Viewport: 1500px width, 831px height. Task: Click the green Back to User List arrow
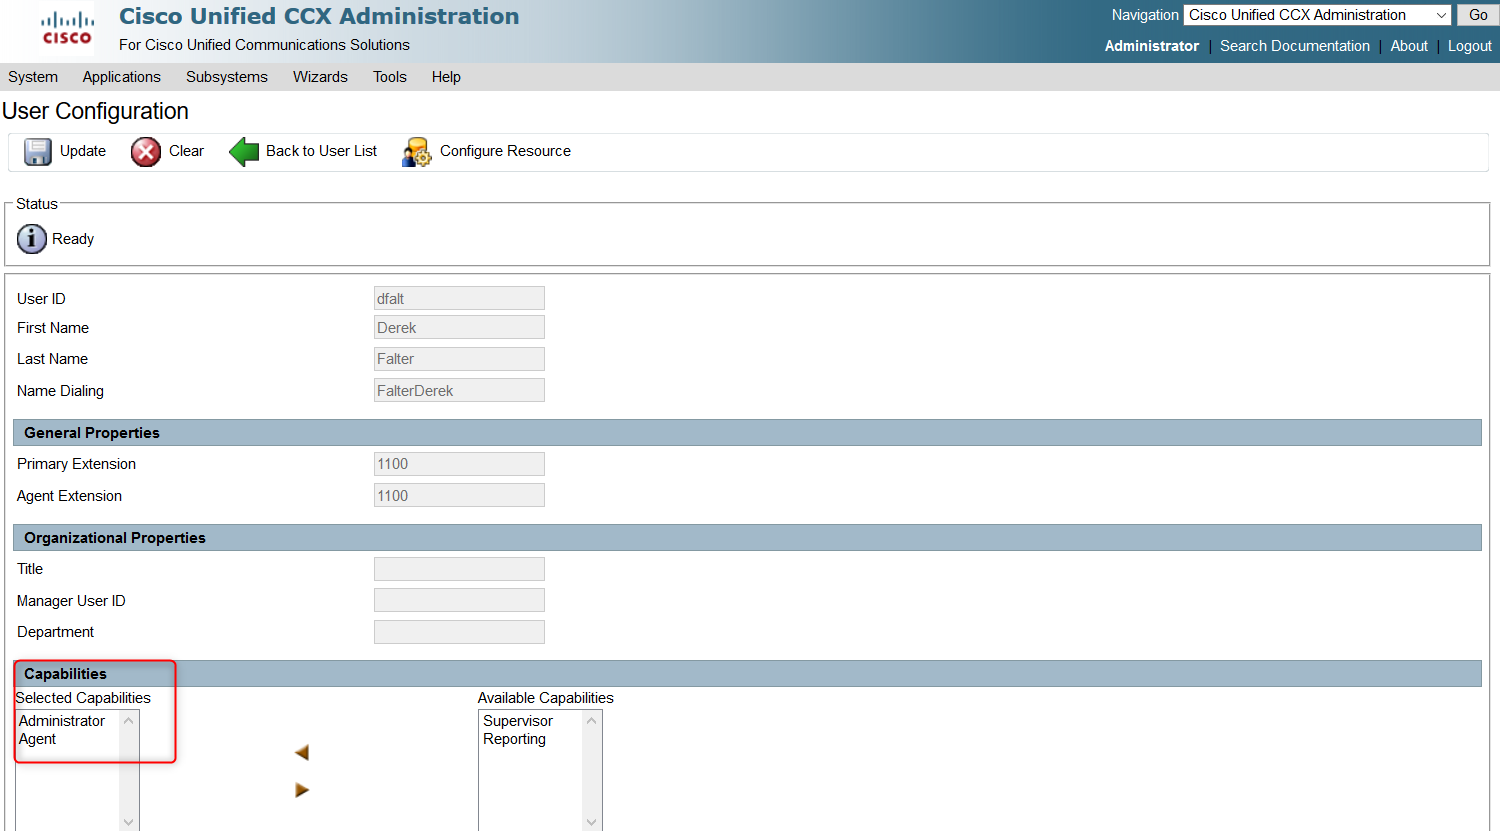[243, 151]
